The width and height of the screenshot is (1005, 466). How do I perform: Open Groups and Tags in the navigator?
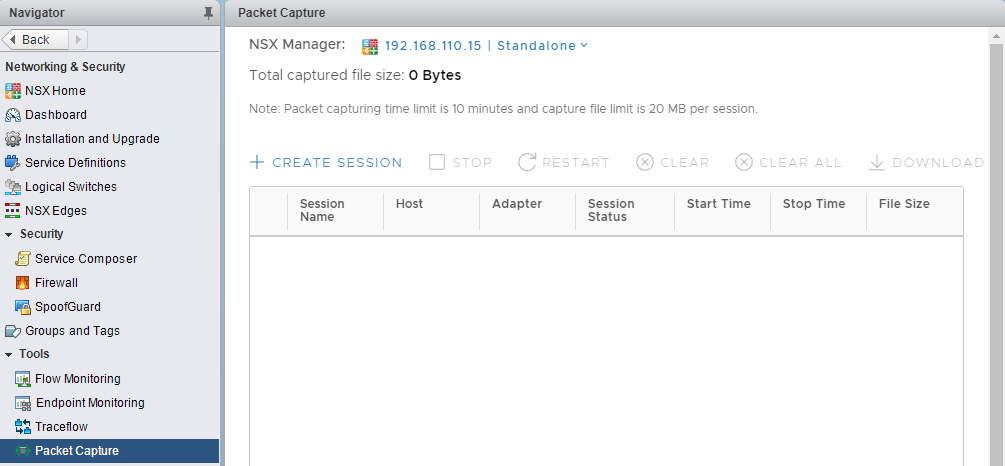click(x=72, y=331)
